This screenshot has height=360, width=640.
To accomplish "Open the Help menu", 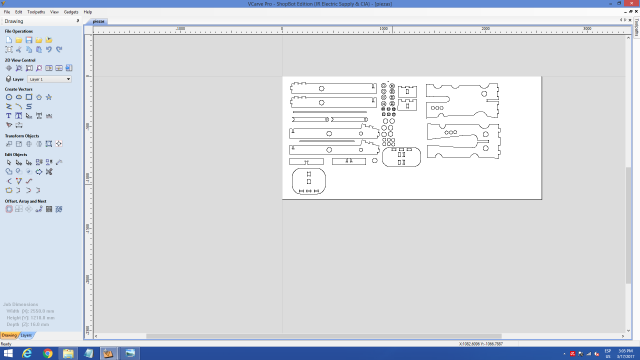I will (88, 12).
